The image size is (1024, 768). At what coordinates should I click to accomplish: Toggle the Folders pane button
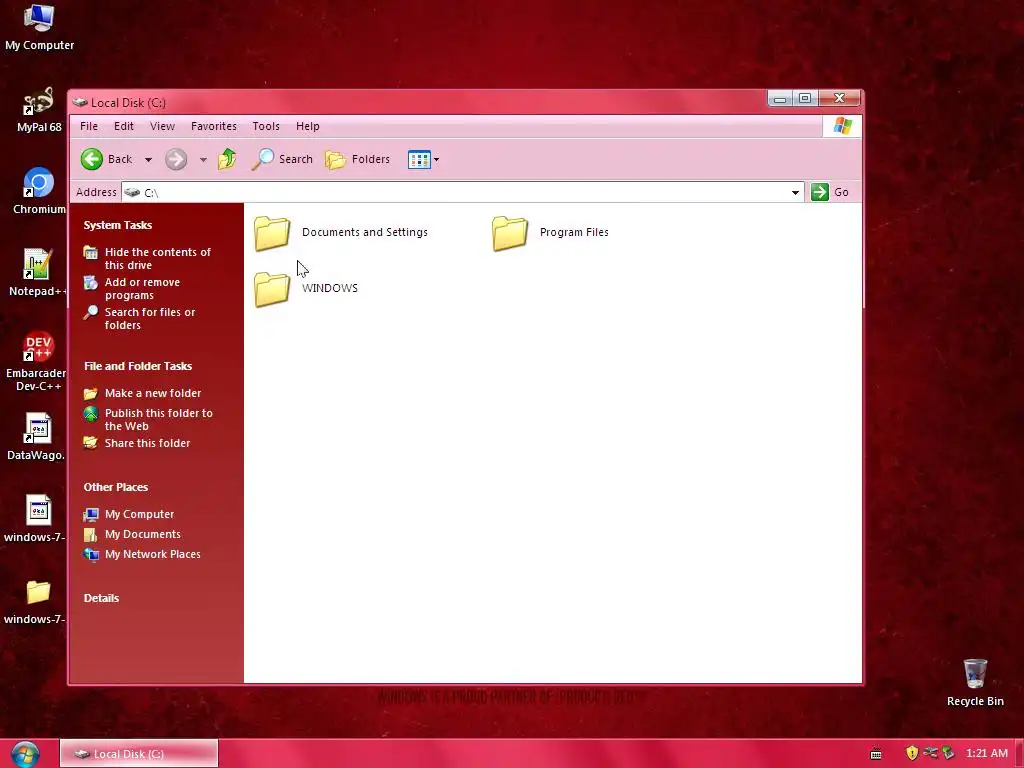point(357,159)
